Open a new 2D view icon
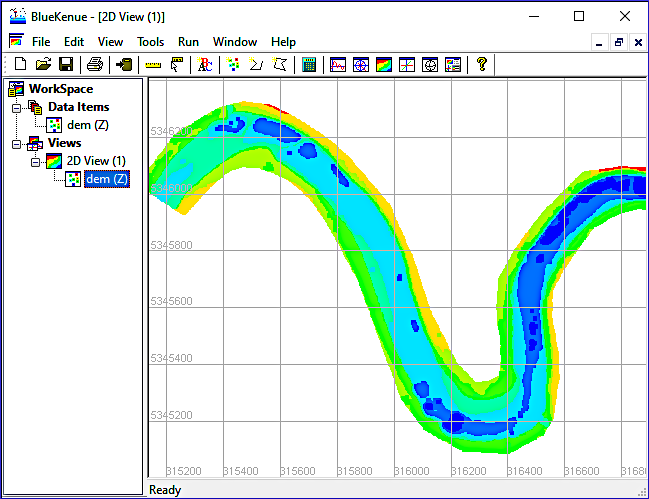Image resolution: width=649 pixels, height=499 pixels. point(384,65)
